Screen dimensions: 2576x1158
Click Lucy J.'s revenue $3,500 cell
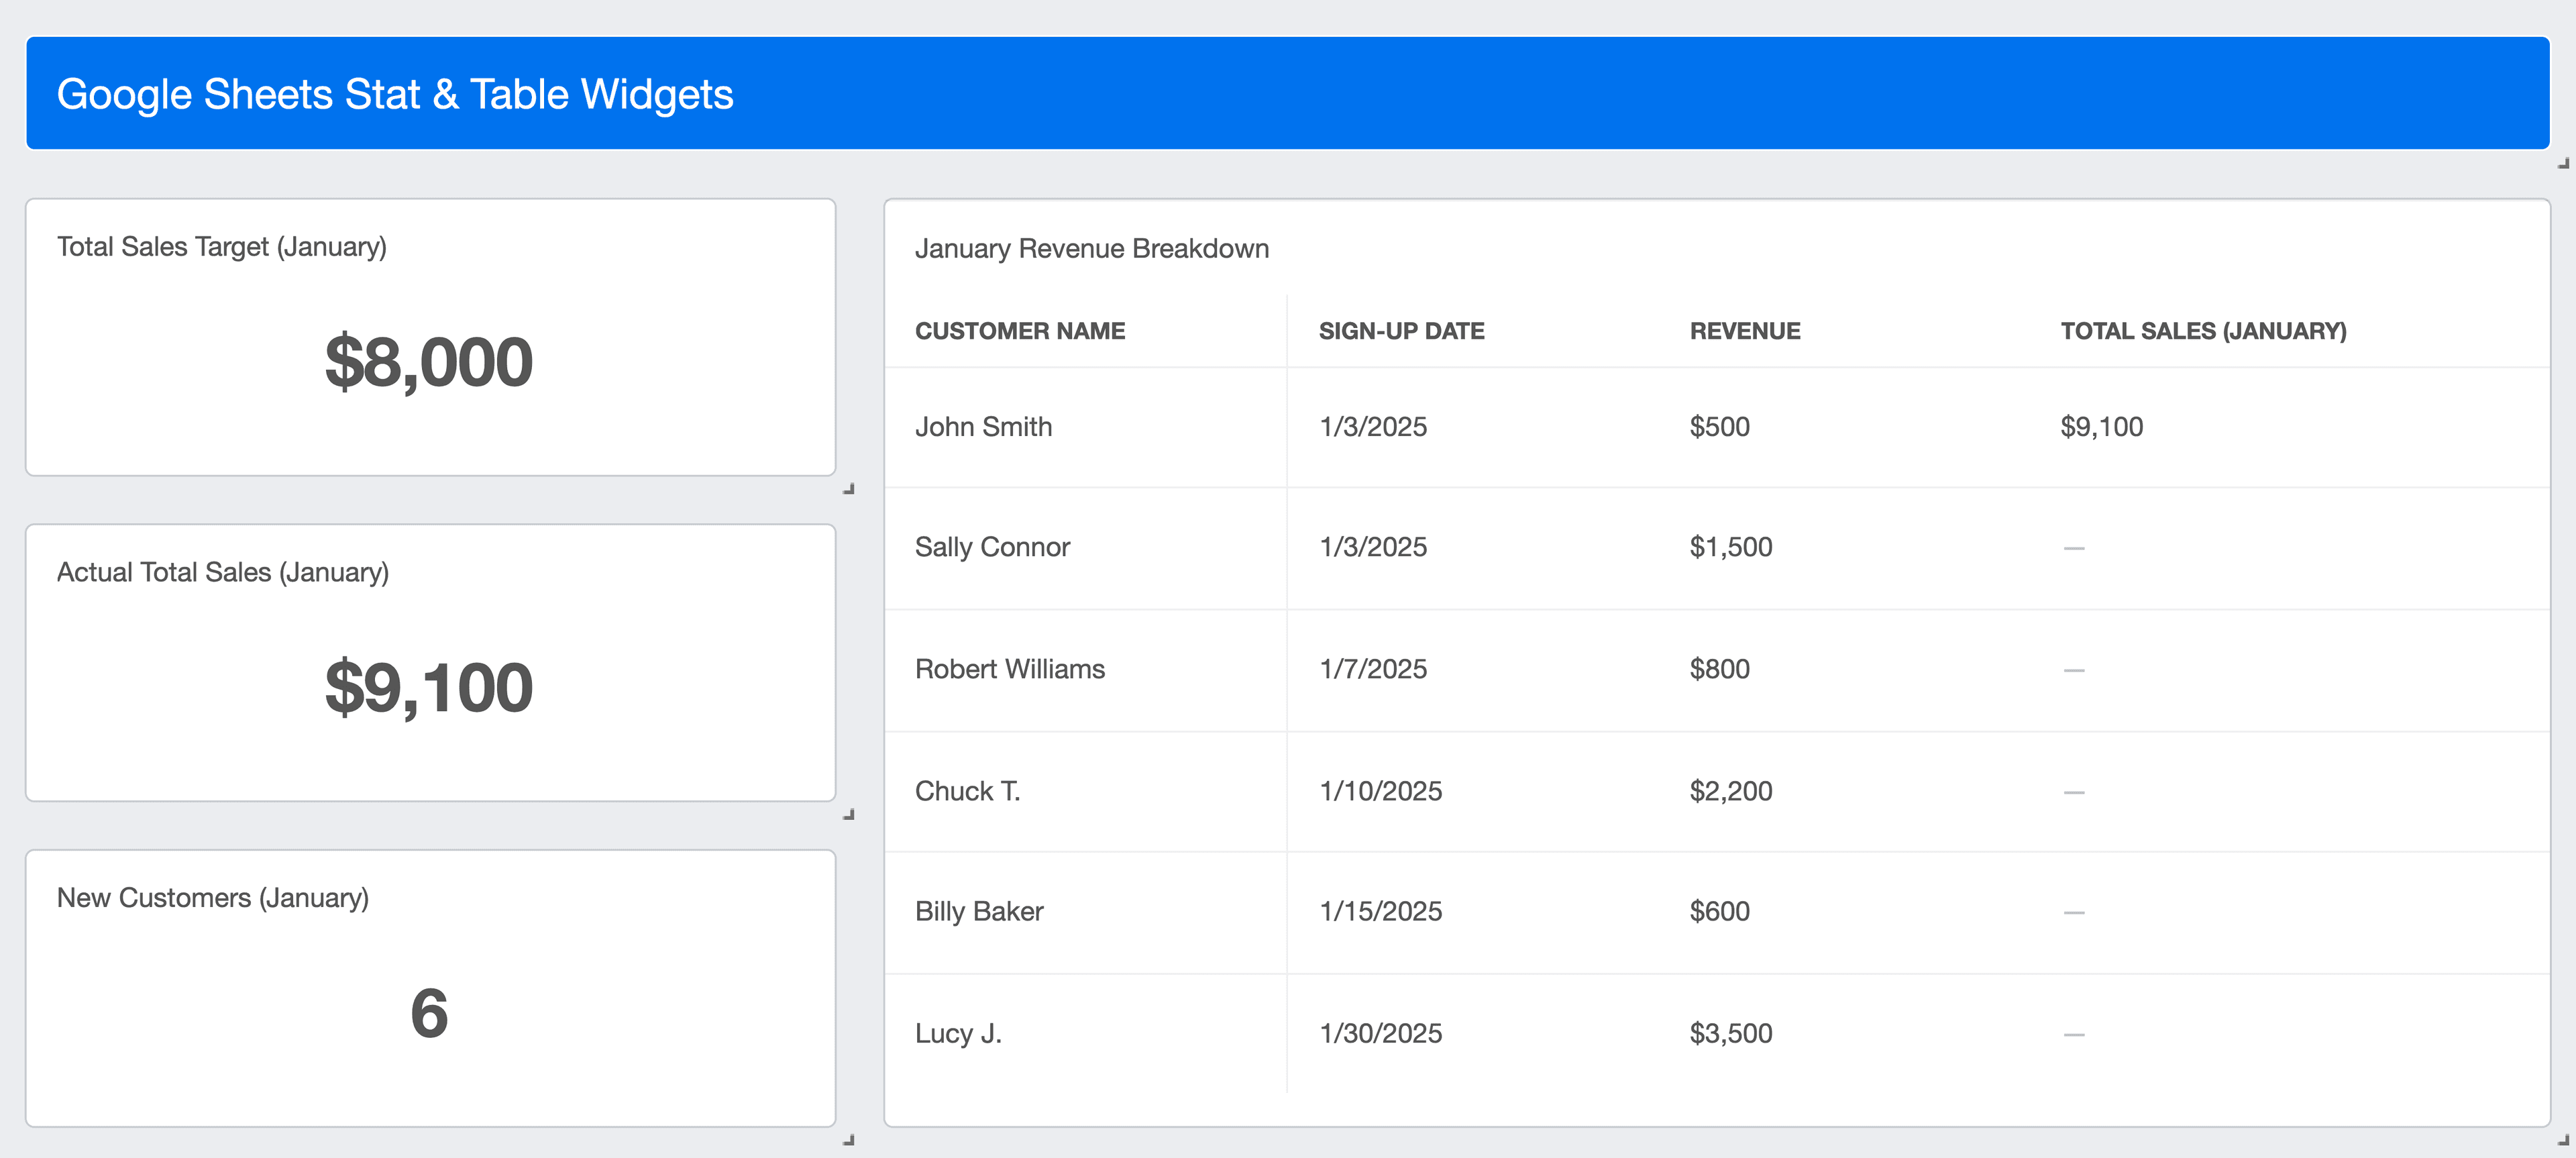1730,1033
